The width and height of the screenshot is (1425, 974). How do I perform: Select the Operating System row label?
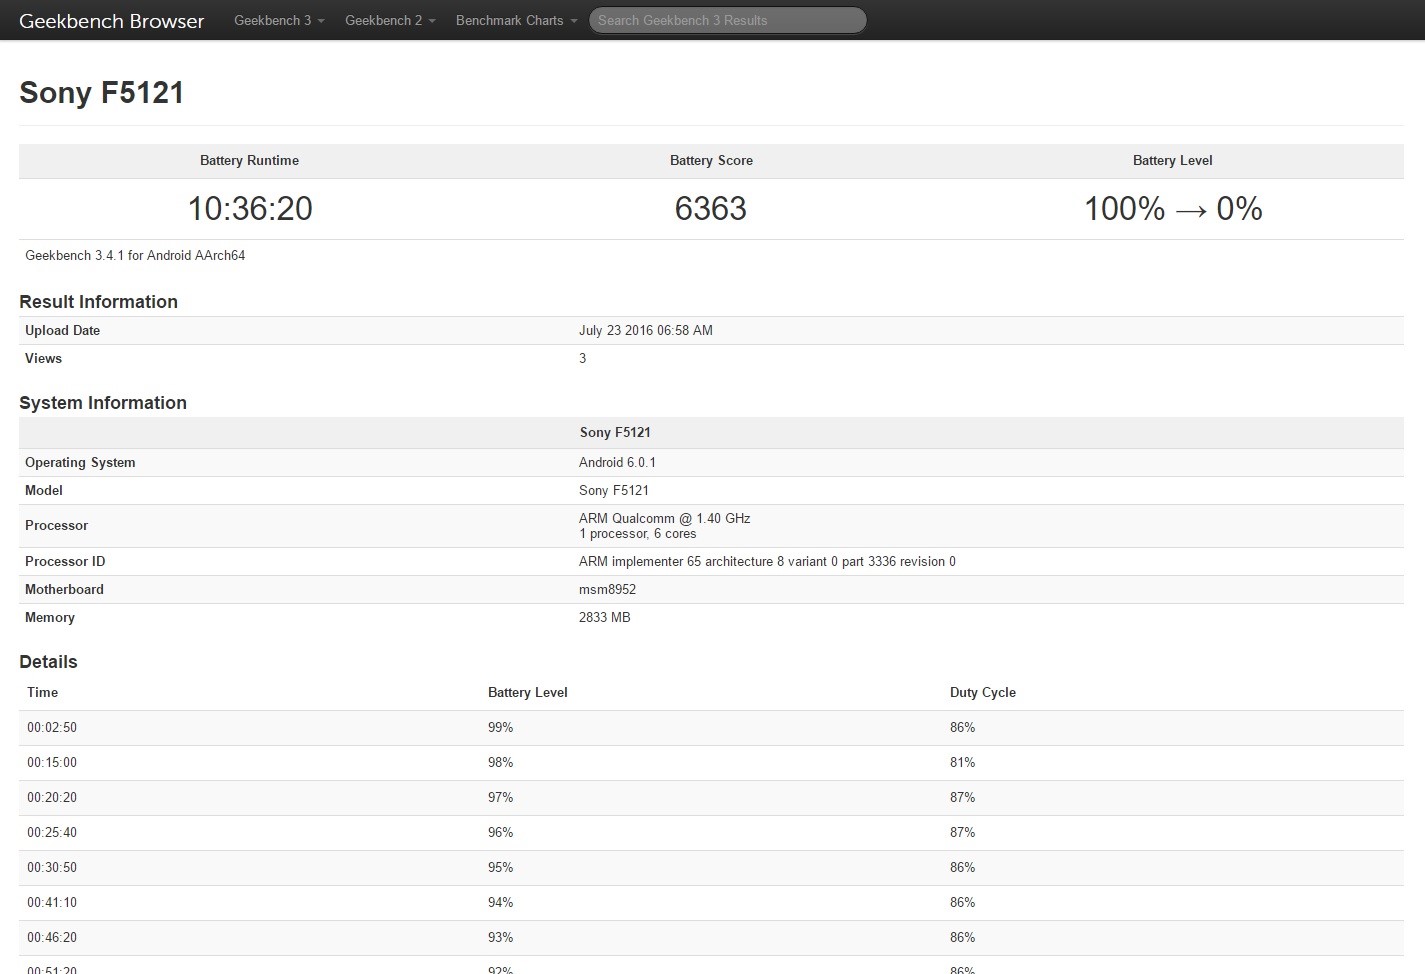(x=80, y=462)
